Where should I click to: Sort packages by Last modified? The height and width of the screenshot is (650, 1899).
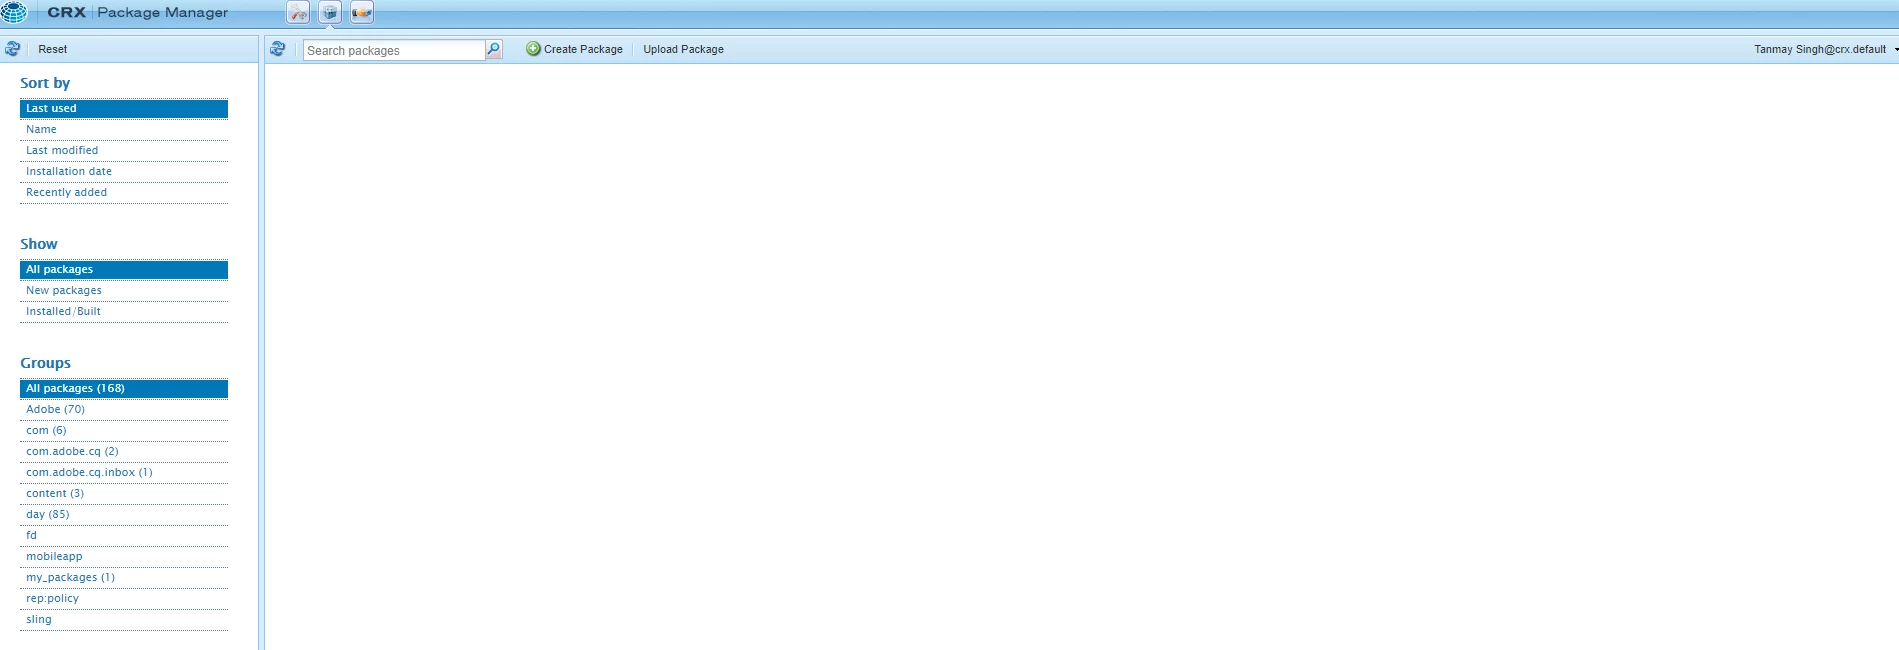124,150
